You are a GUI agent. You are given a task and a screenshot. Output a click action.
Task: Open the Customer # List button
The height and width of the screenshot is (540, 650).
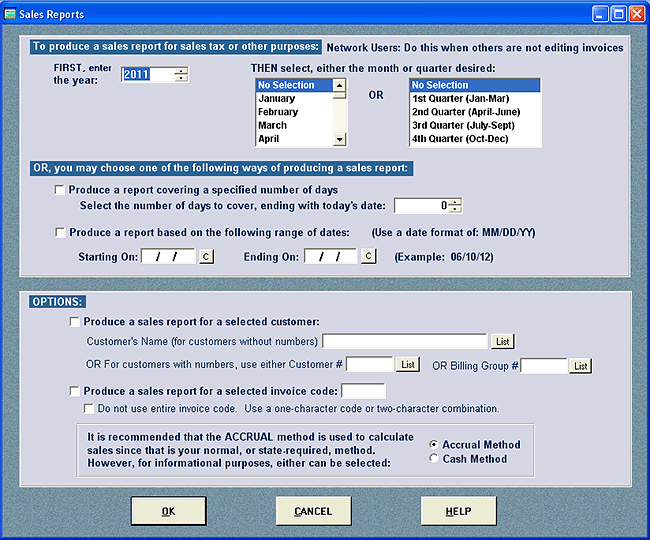(x=408, y=365)
